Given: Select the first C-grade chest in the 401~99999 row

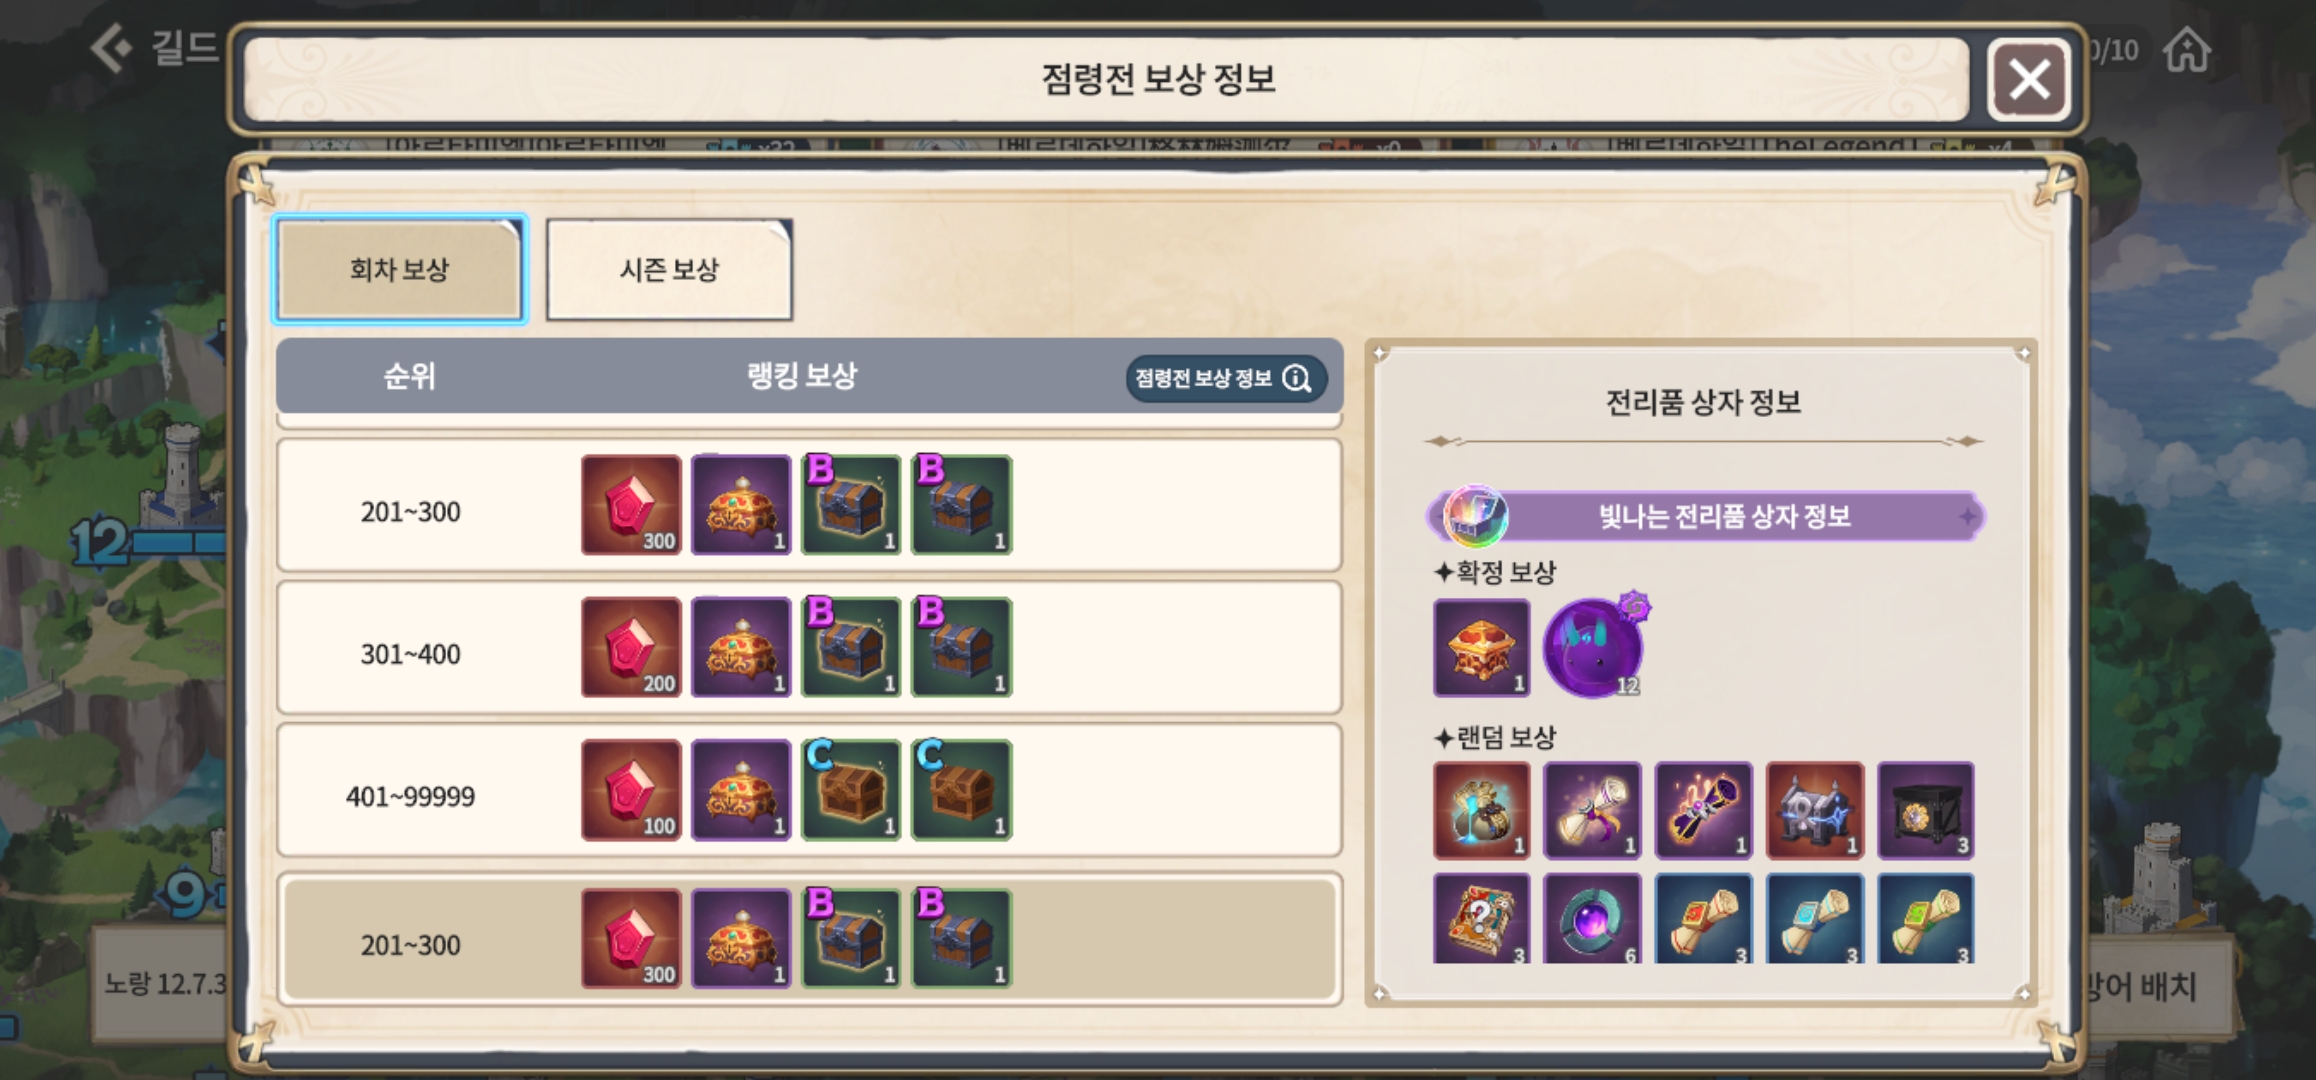Looking at the screenshot, I should [851, 790].
